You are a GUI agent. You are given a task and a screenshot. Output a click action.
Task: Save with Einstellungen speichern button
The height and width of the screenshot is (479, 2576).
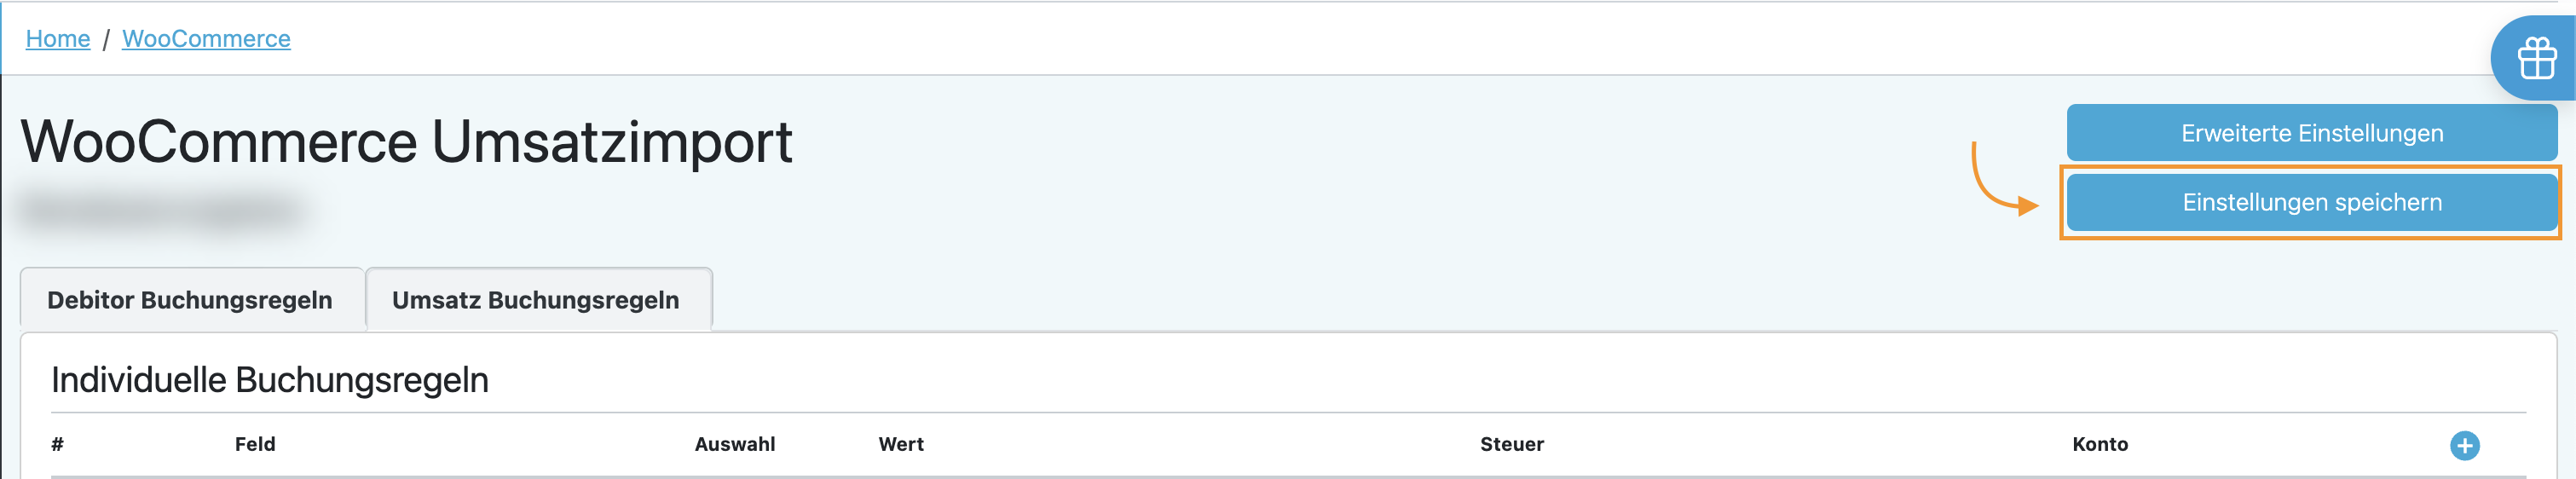click(x=2311, y=203)
